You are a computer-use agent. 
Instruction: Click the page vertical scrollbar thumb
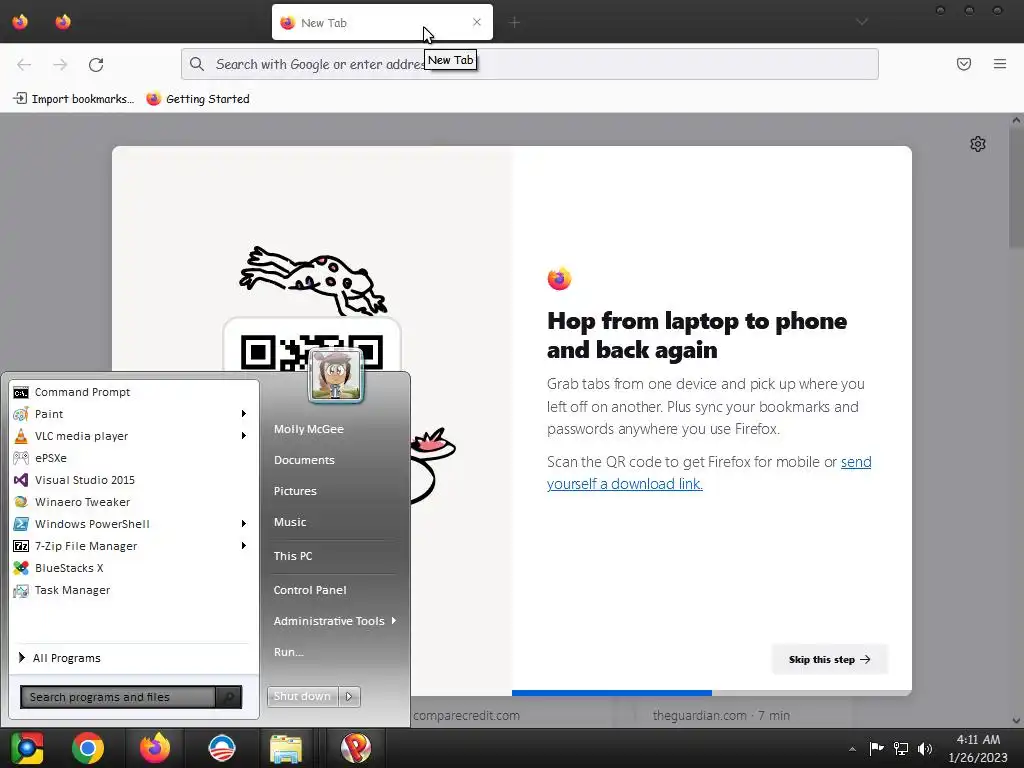click(1016, 186)
